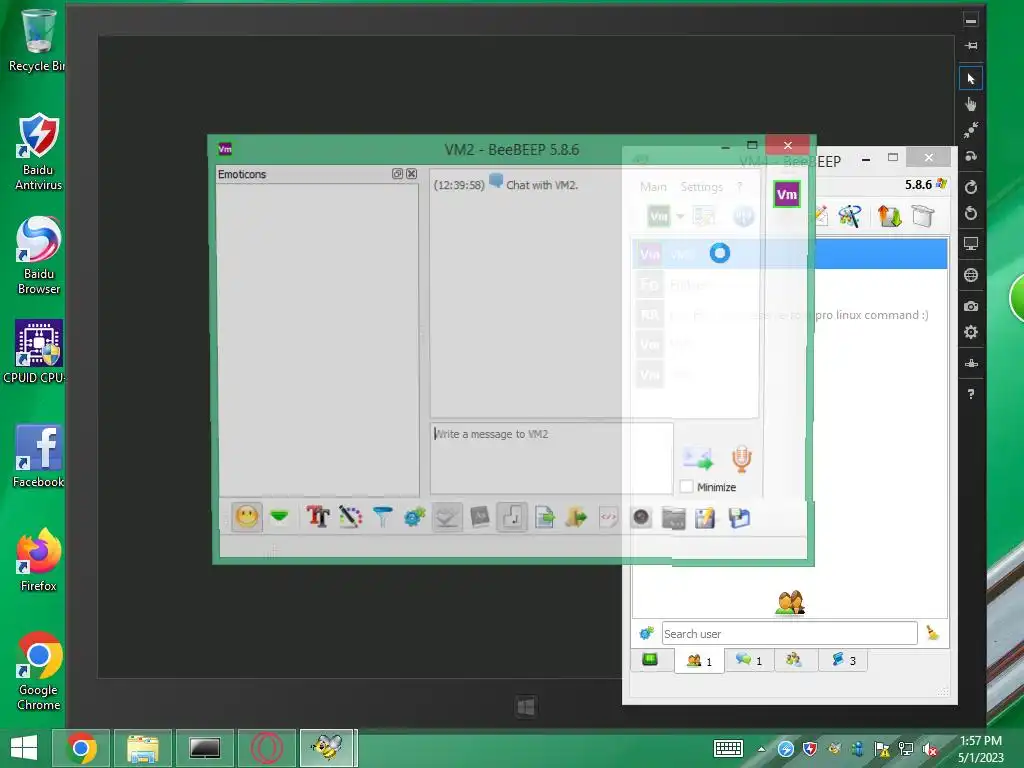
Task: Launch Google Chrome from the taskbar
Action: pos(81,748)
